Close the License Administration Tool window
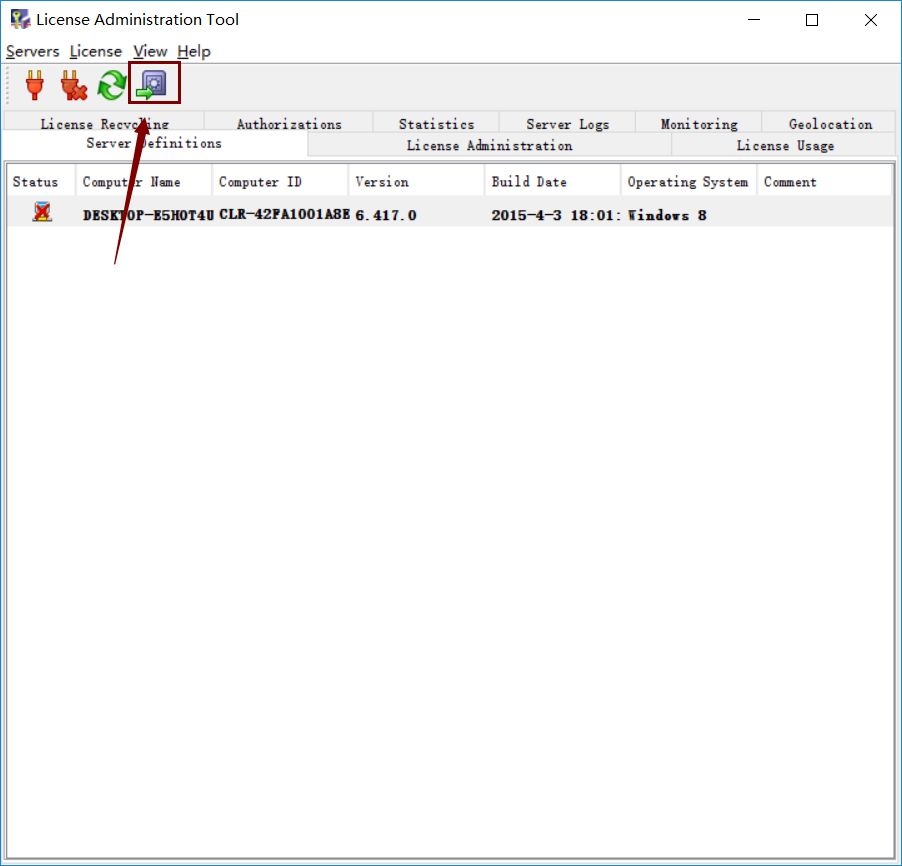The image size is (902, 866). pyautogui.click(x=870, y=20)
